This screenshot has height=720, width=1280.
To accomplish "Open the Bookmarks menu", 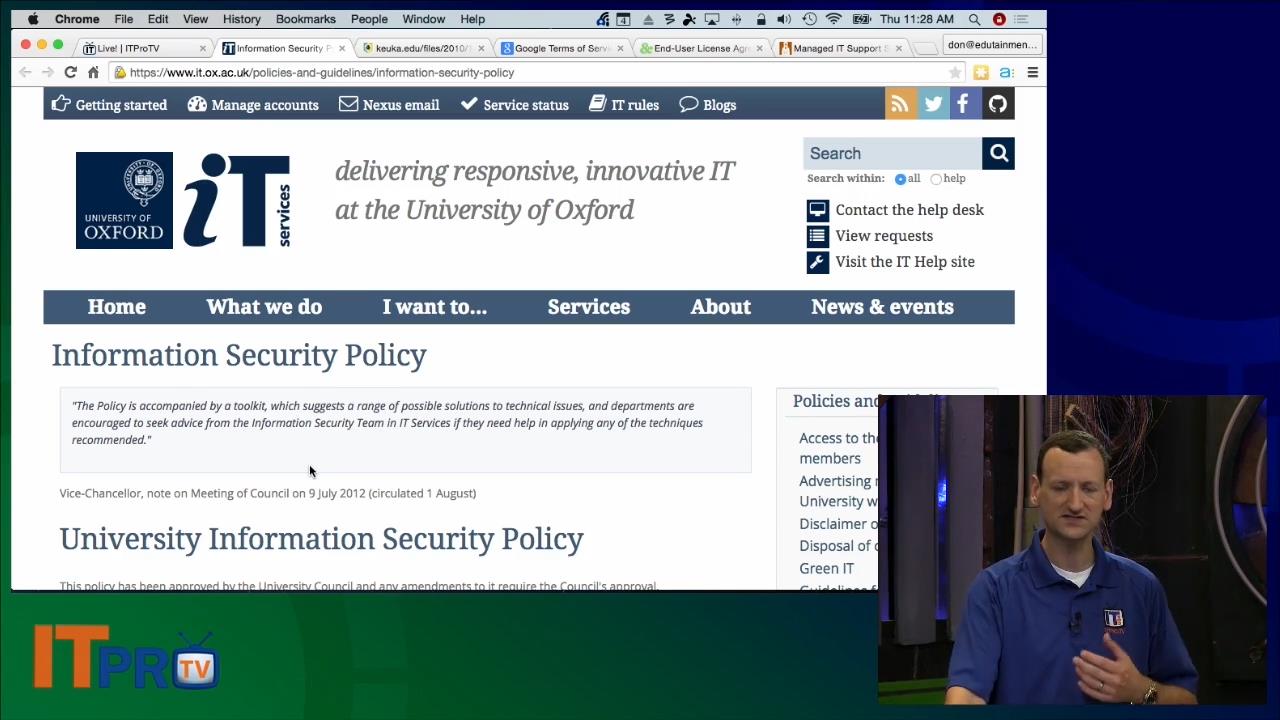I will coord(306,19).
